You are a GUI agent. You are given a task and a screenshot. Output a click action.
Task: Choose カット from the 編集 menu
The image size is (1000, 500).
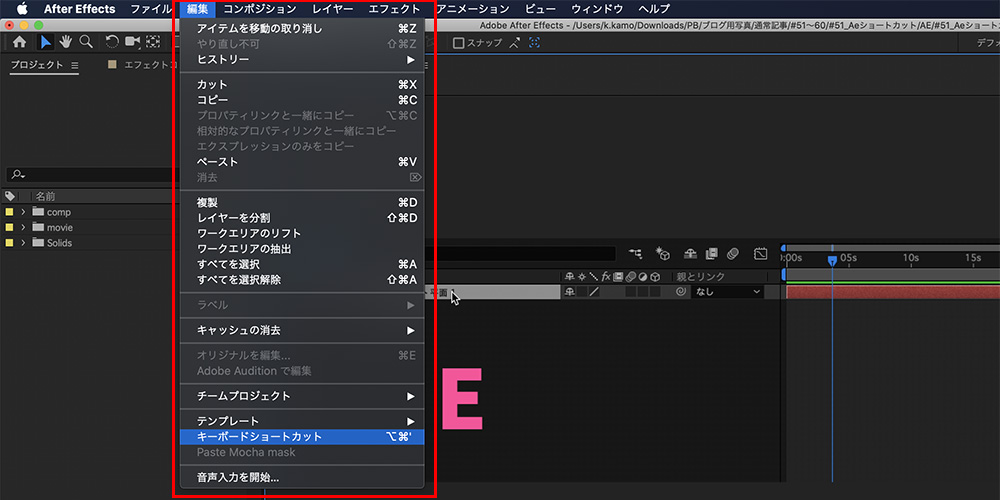tap(302, 85)
